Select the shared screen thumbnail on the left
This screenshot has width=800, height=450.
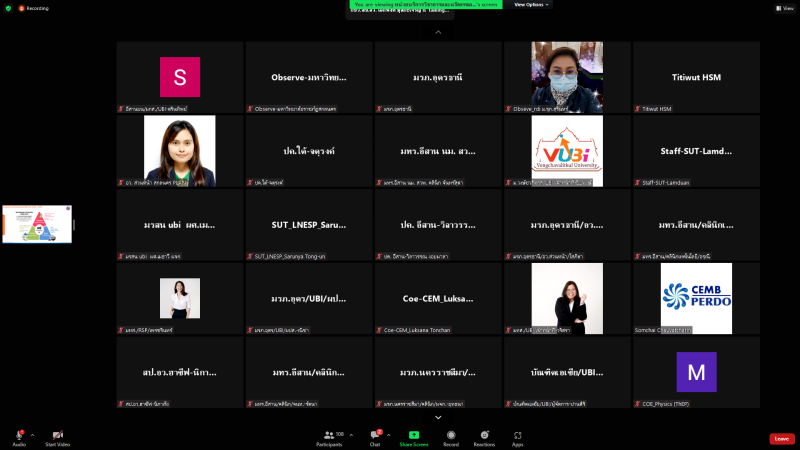tap(36, 224)
